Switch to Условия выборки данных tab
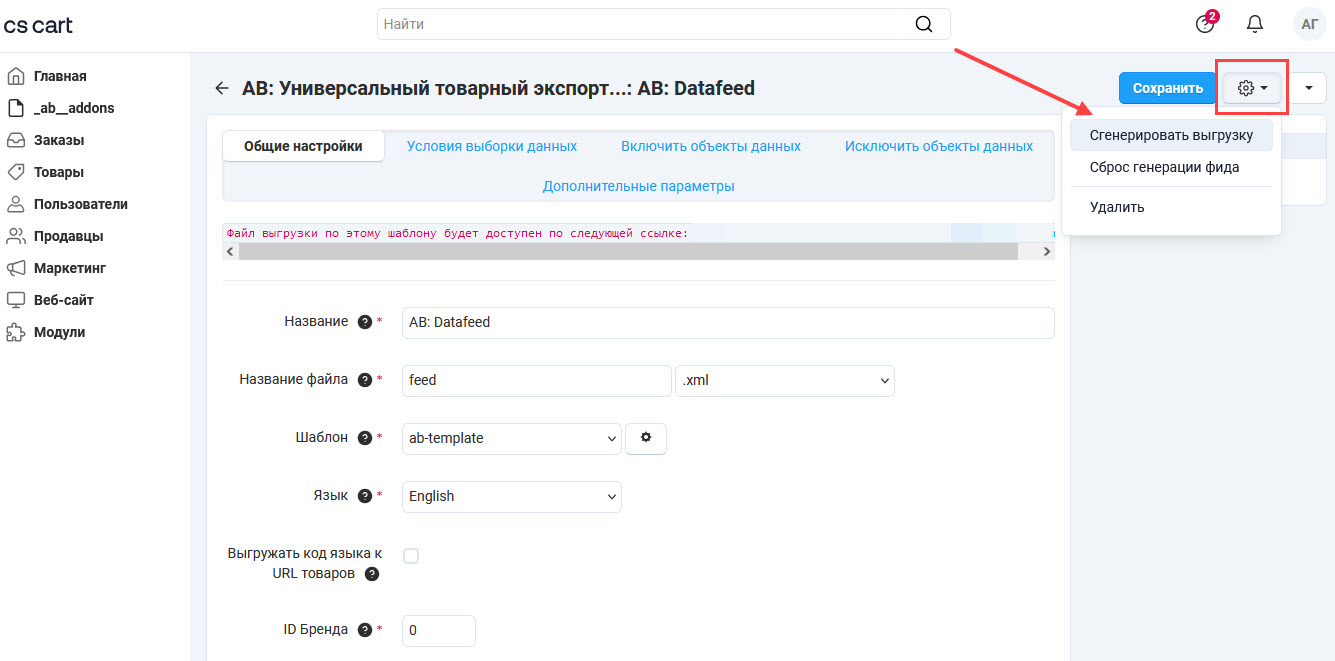1335x661 pixels. [492, 146]
